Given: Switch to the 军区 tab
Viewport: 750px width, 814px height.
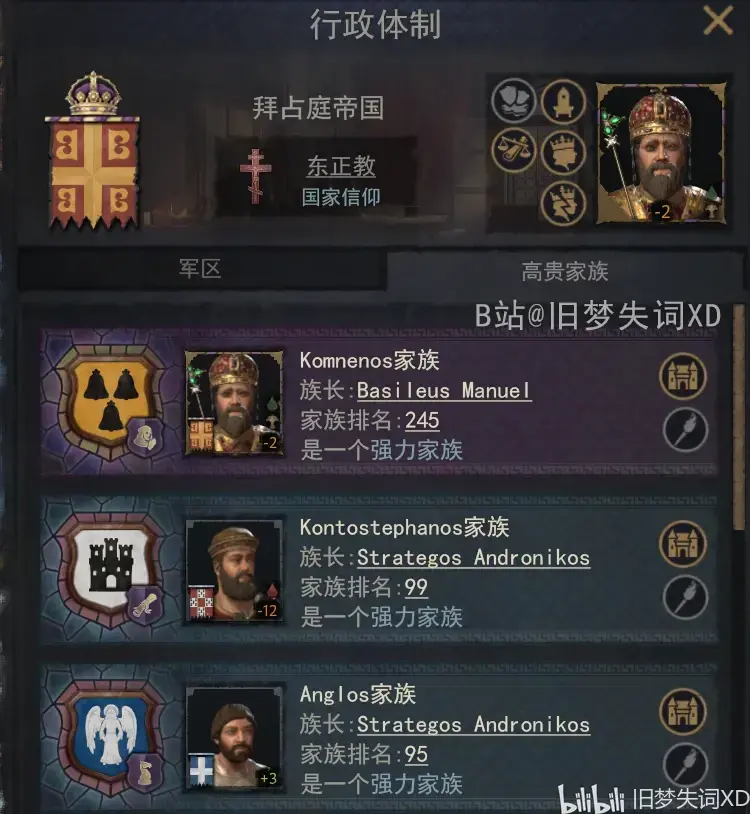Looking at the screenshot, I should 201,269.
